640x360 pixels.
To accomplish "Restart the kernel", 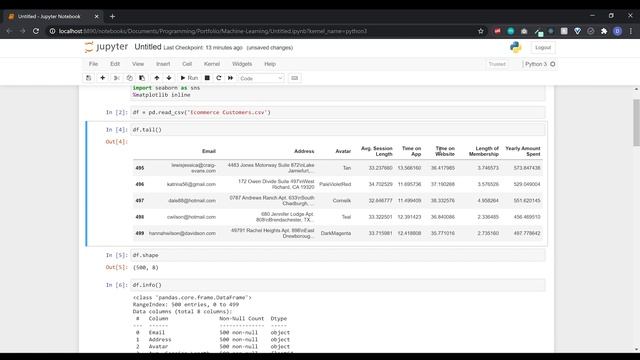I will 219,78.
